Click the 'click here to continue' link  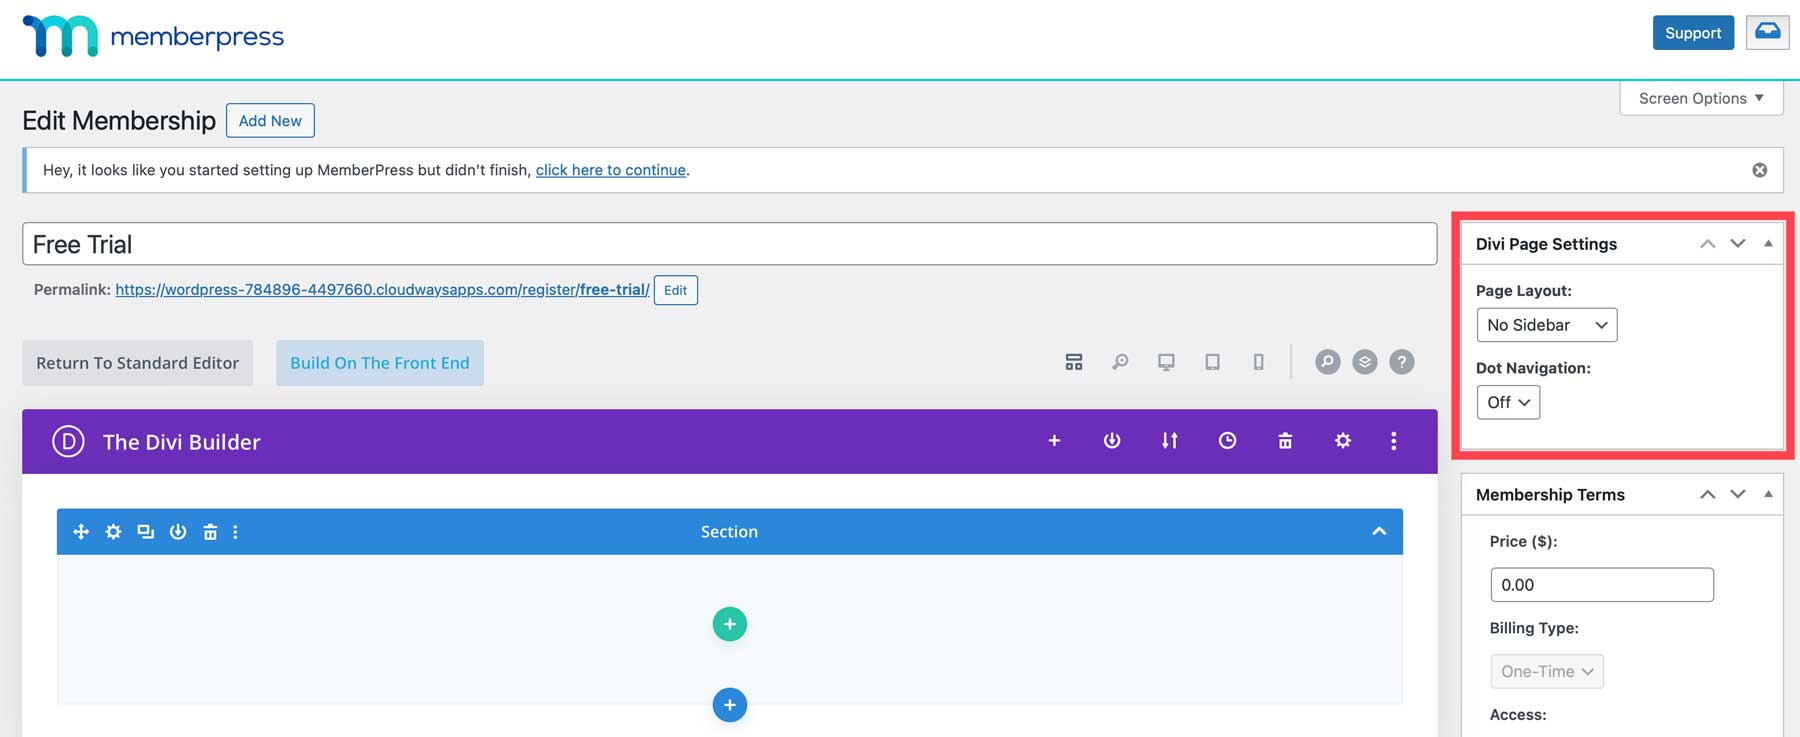[x=611, y=170]
